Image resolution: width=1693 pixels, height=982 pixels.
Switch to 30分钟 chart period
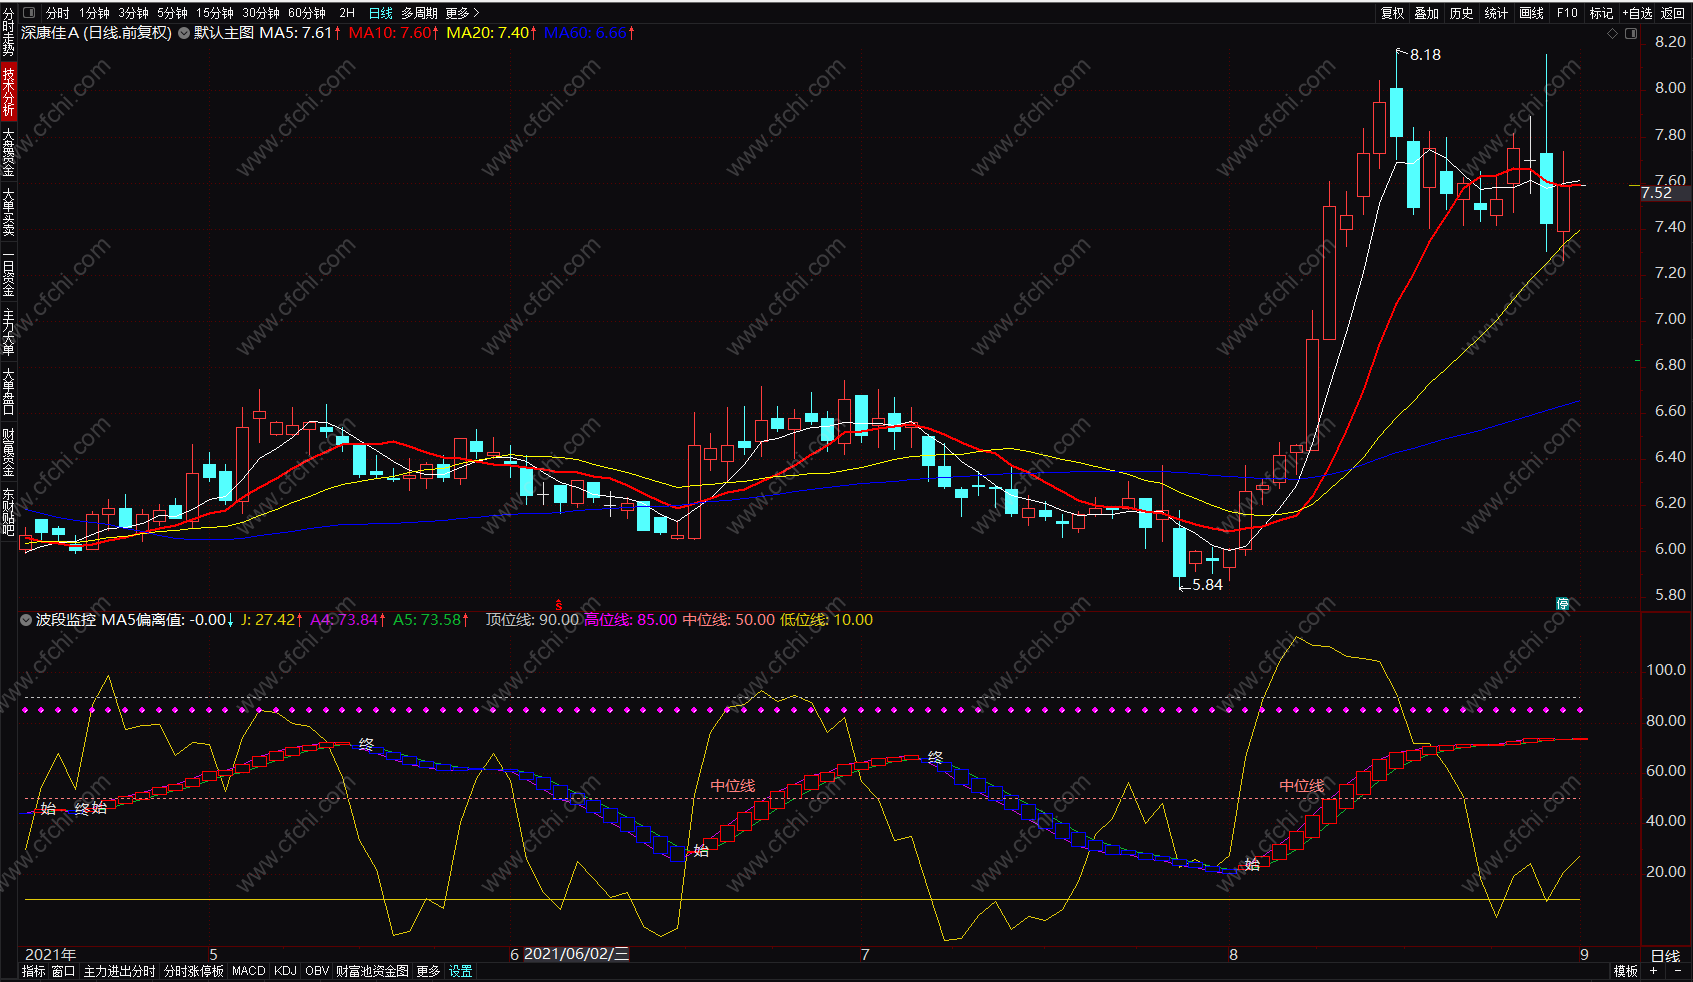click(x=260, y=13)
